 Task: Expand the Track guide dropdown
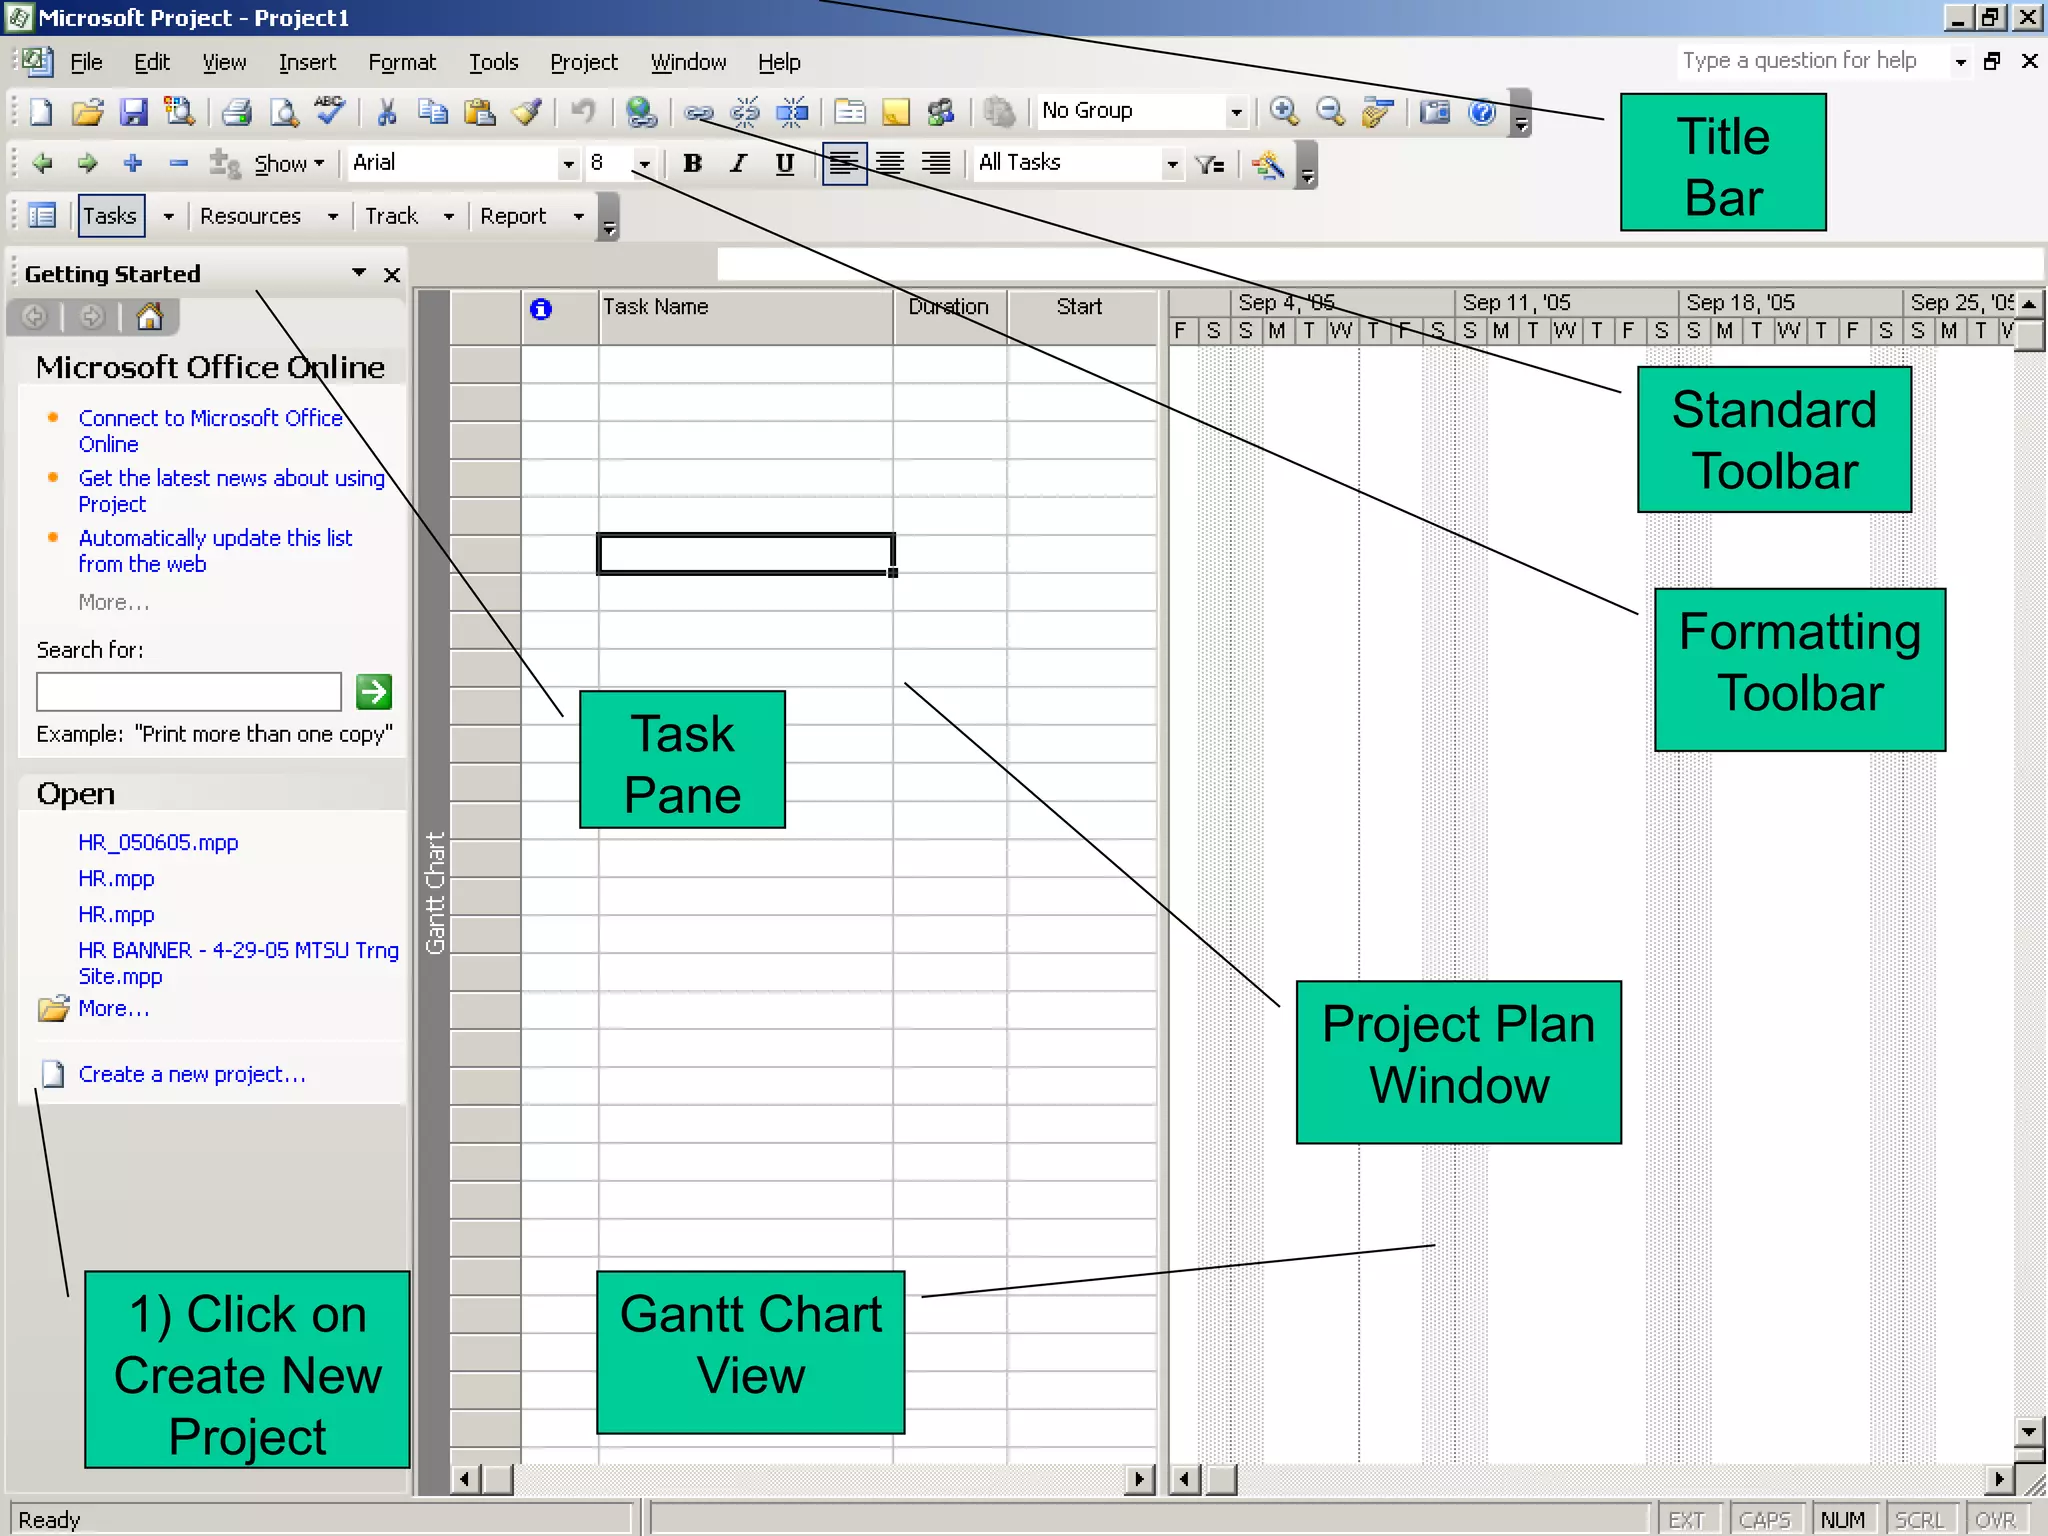click(x=449, y=216)
